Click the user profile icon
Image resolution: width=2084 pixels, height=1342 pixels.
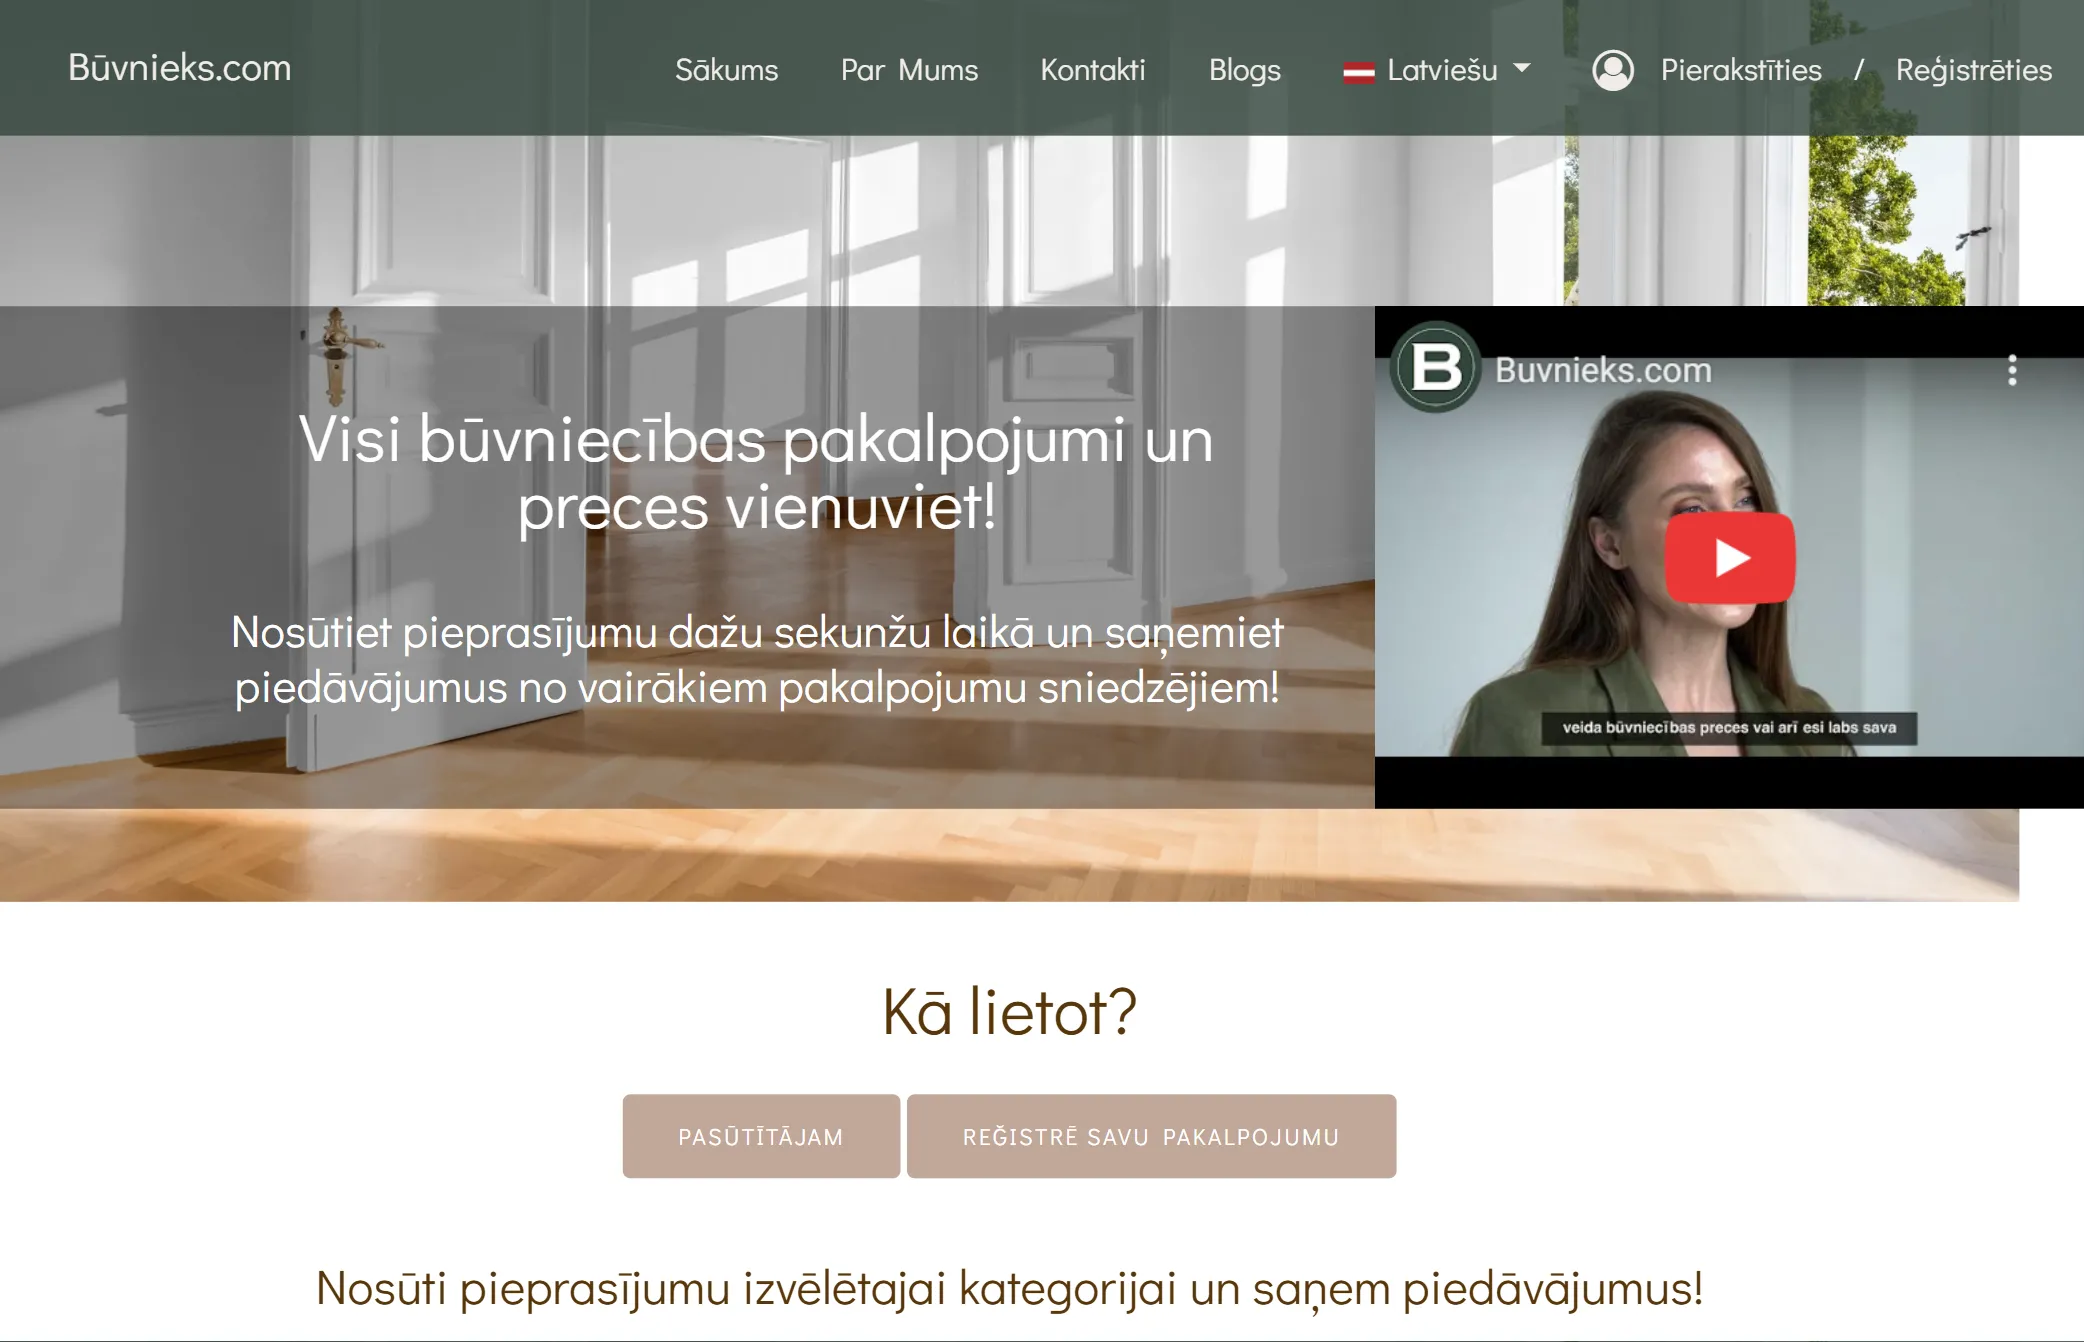pyautogui.click(x=1614, y=70)
